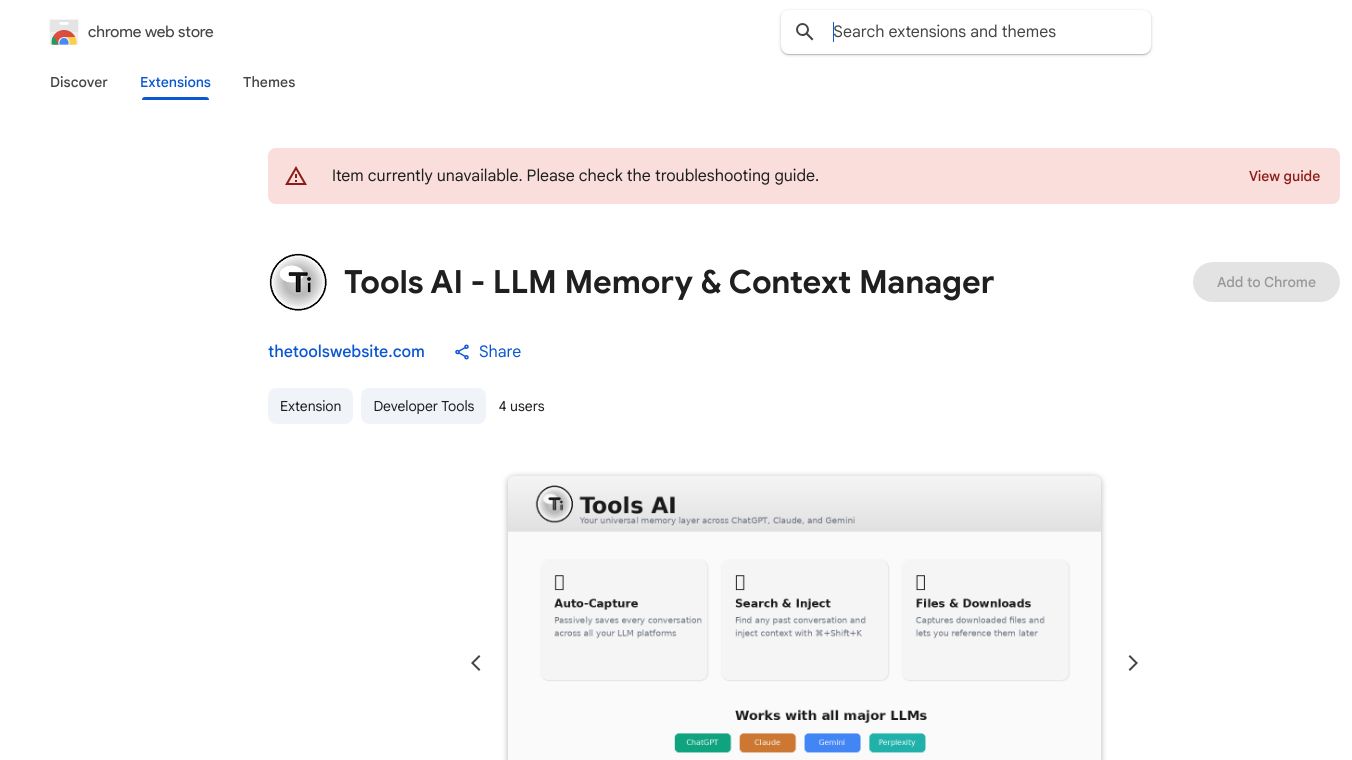Click the Add to Chrome button
This screenshot has height=760, width=1352.
point(1266,282)
